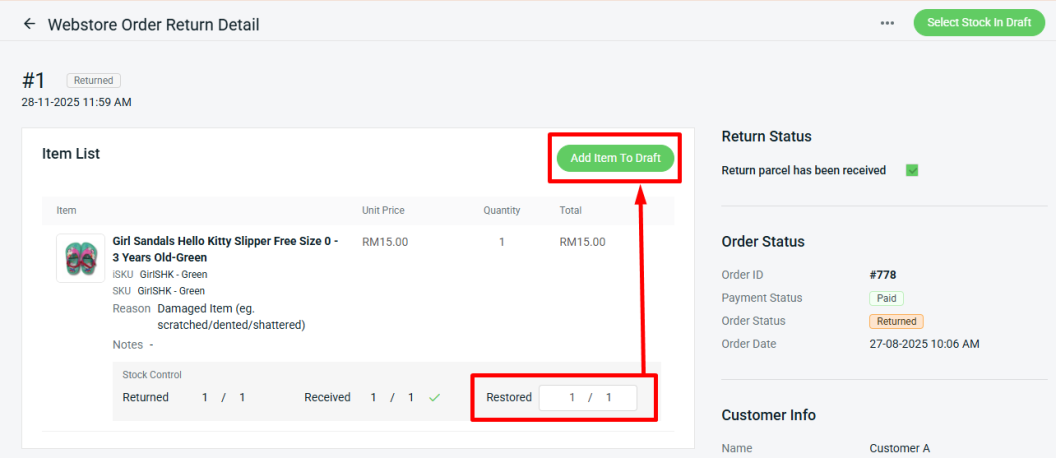Image resolution: width=1056 pixels, height=458 pixels.
Task: Select the Paid payment status badge
Action: pos(886,298)
